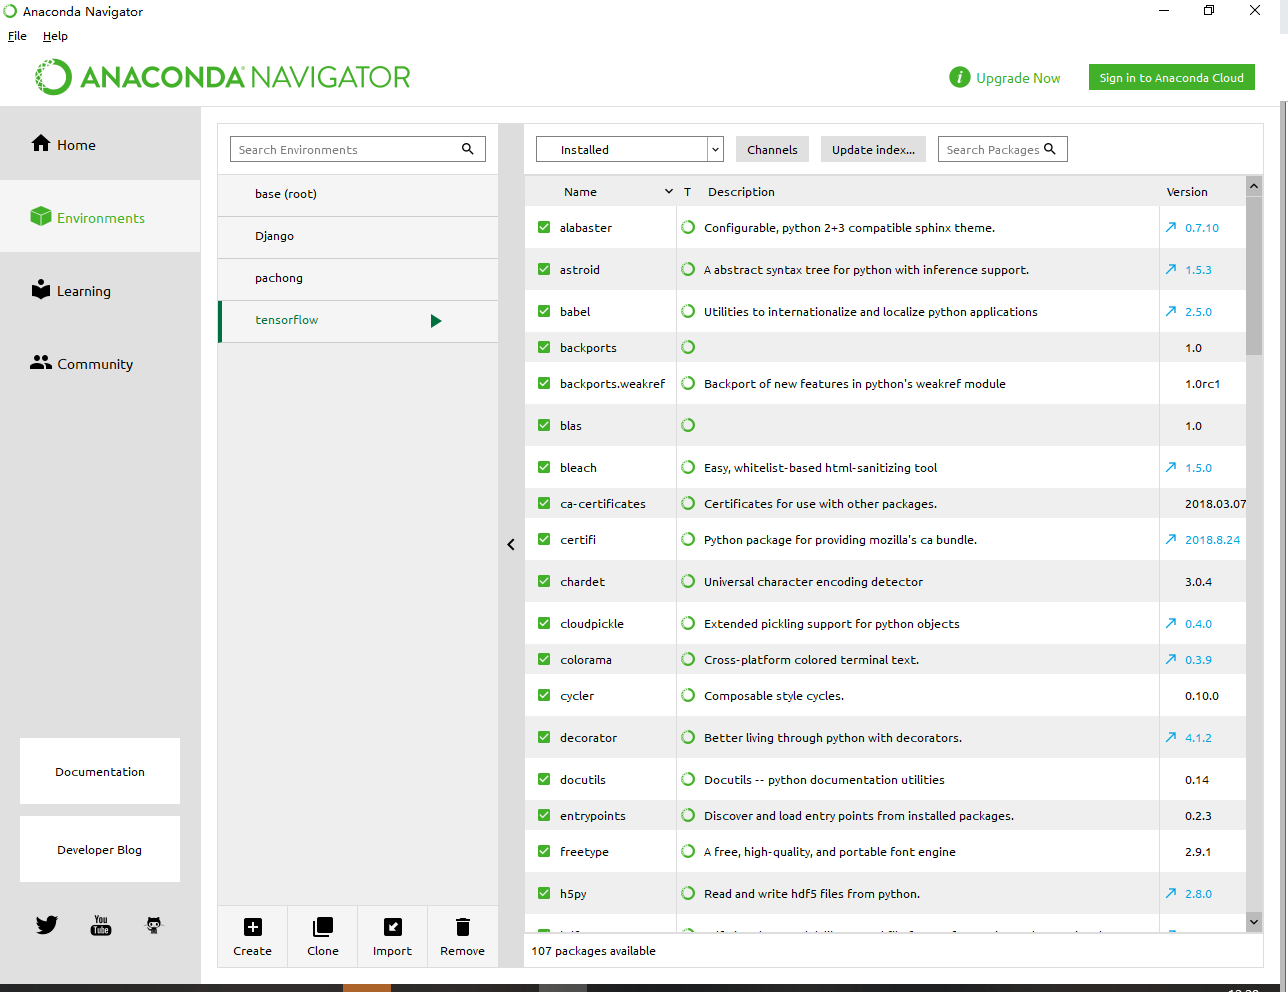Image resolution: width=1288 pixels, height=992 pixels.
Task: Click the update arrow next to decorator version
Action: coord(1171,737)
